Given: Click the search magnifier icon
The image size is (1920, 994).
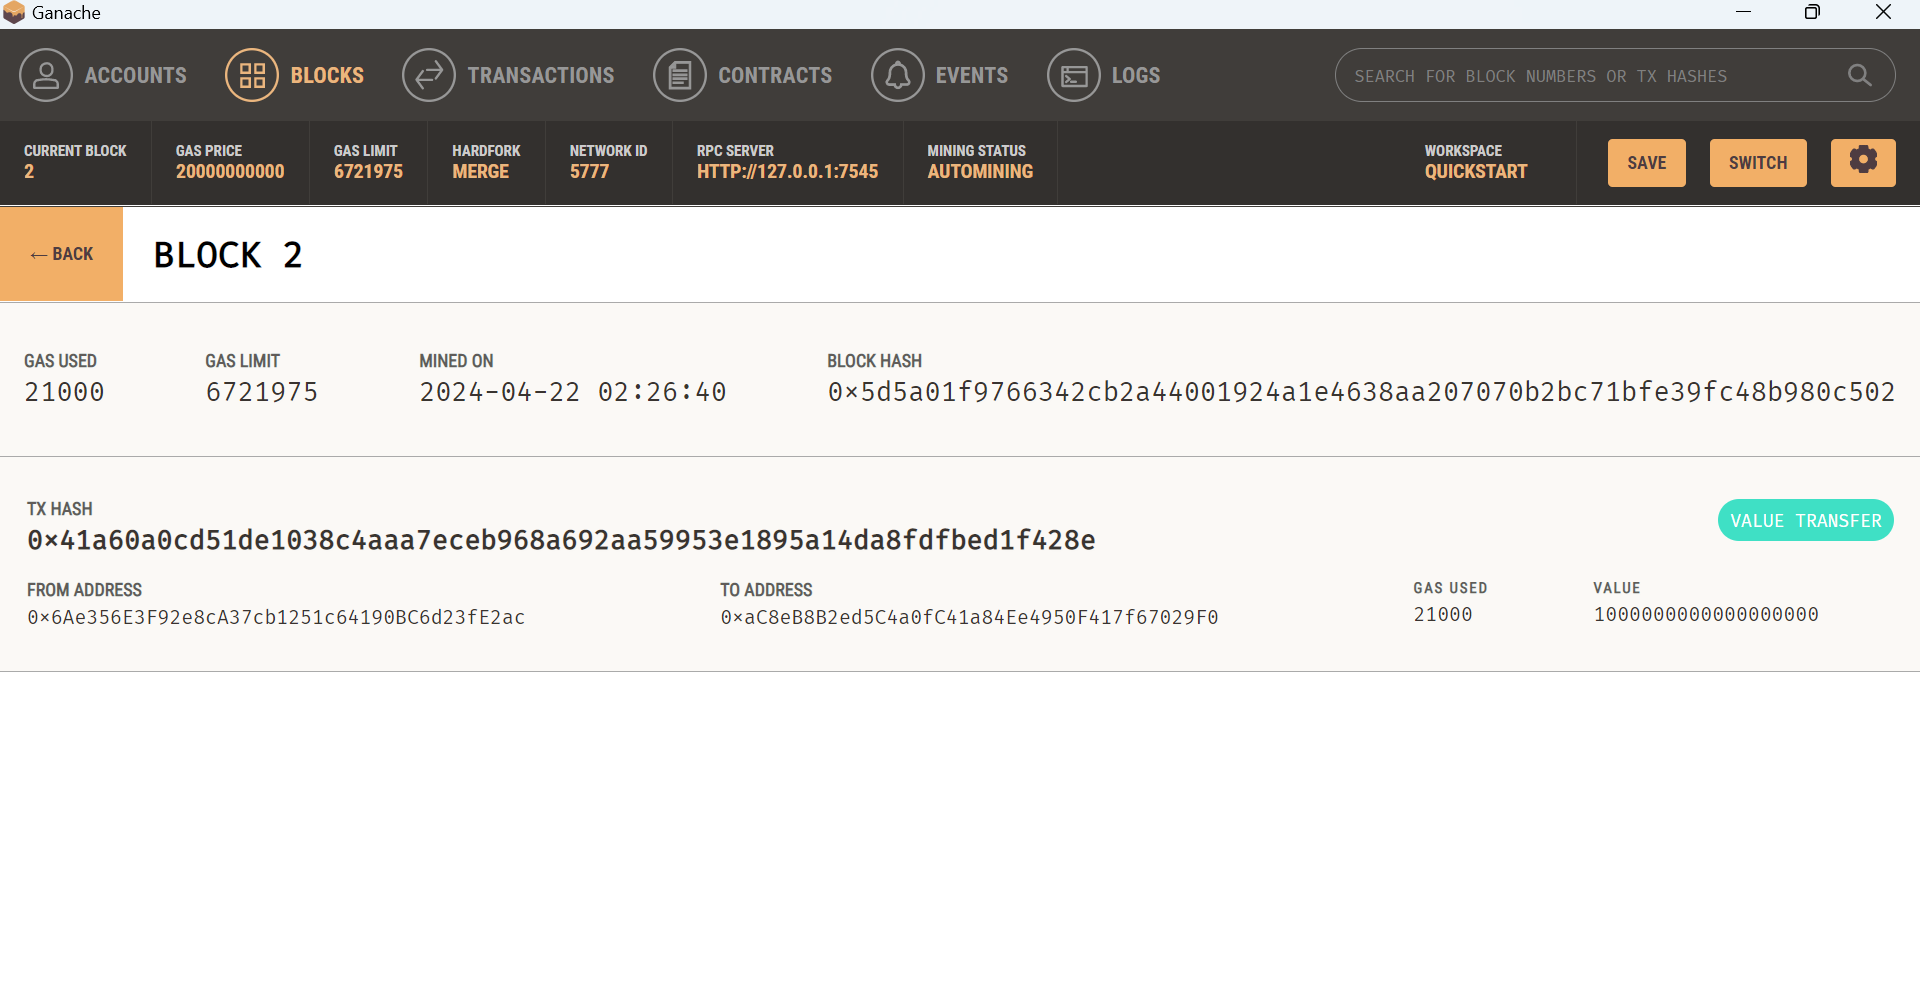Looking at the screenshot, I should coord(1859,75).
